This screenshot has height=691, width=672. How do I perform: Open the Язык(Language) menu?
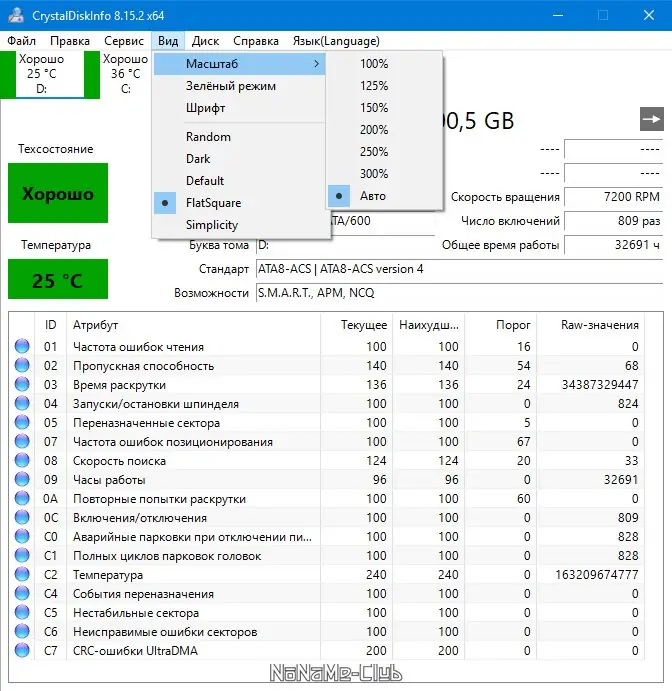[x=336, y=41]
